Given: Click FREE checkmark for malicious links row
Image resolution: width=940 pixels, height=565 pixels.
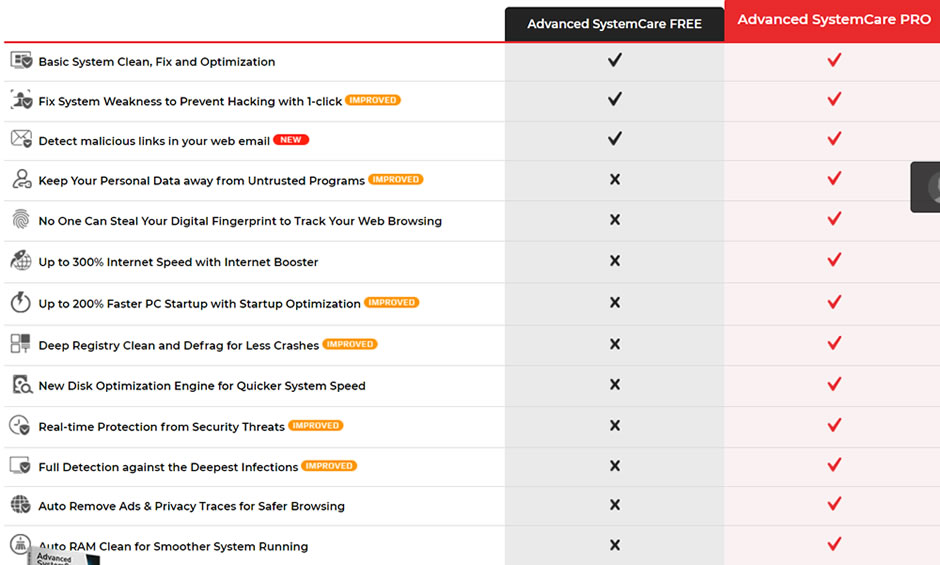Looking at the screenshot, I should [614, 139].
